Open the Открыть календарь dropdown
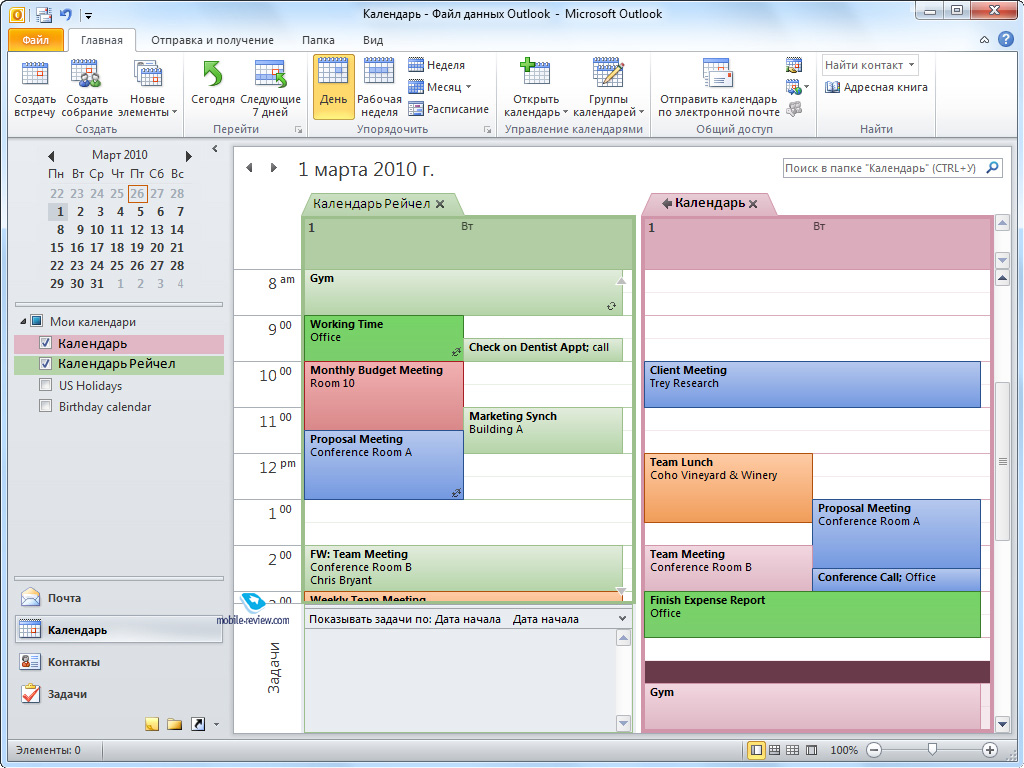The height and width of the screenshot is (768, 1024). [x=536, y=89]
